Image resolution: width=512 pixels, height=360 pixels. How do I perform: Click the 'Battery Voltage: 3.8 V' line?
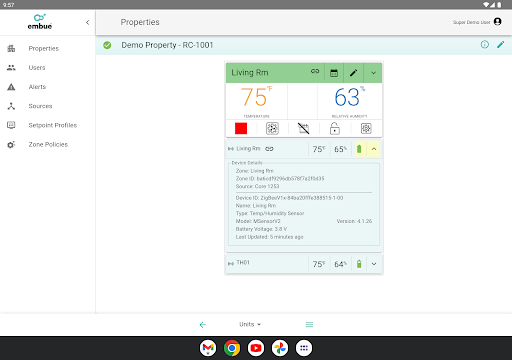(x=261, y=229)
